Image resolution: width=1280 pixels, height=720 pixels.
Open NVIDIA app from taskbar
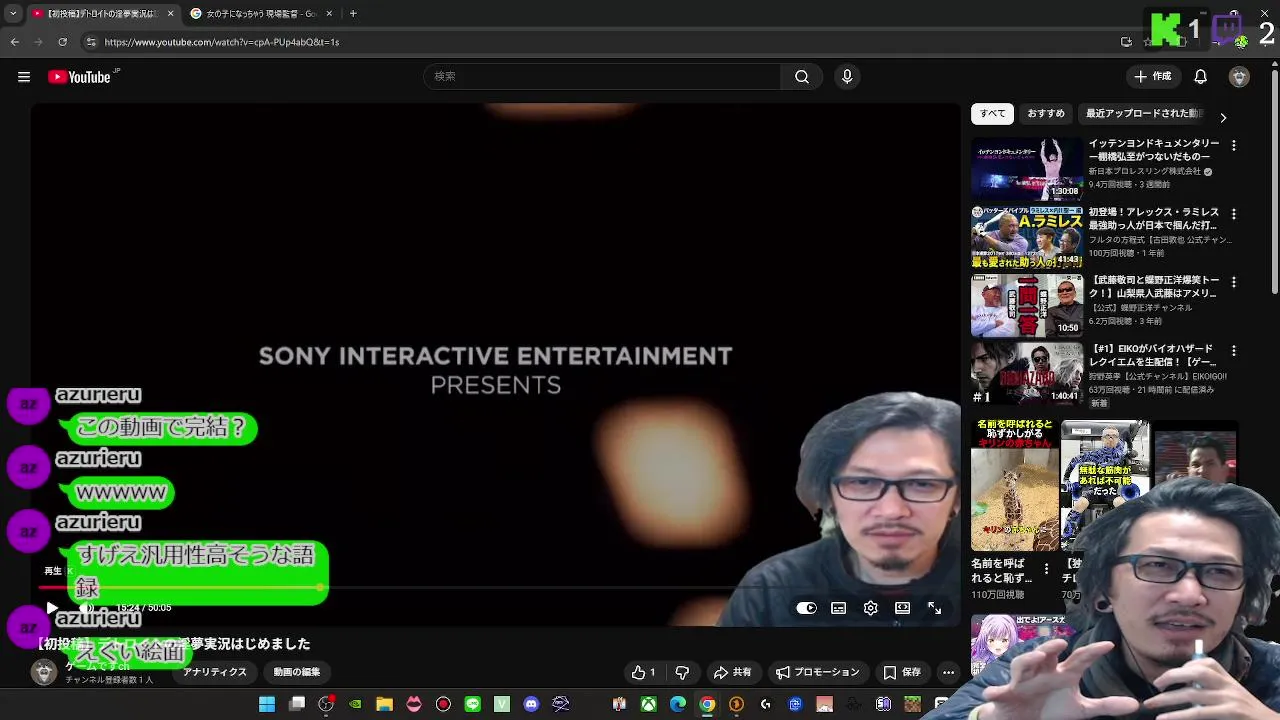click(355, 704)
